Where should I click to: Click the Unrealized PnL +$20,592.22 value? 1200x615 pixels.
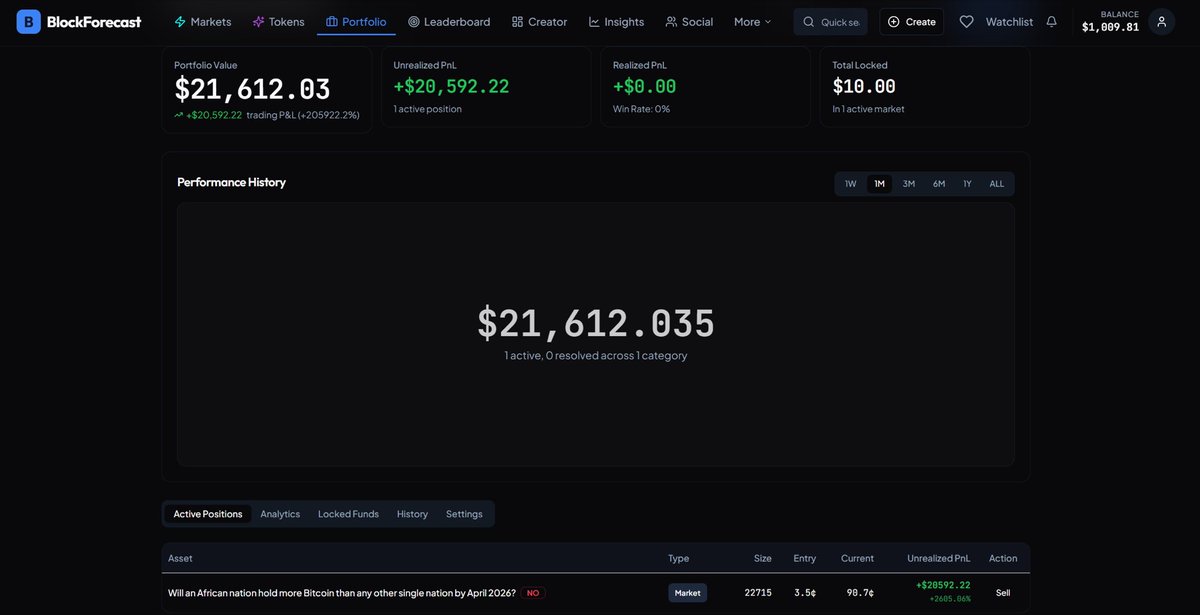[x=451, y=87]
